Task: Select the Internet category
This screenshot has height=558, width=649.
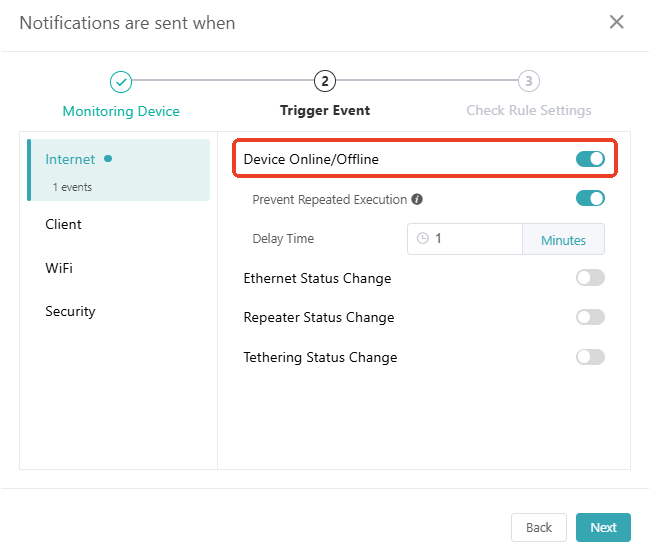Action: (x=70, y=160)
